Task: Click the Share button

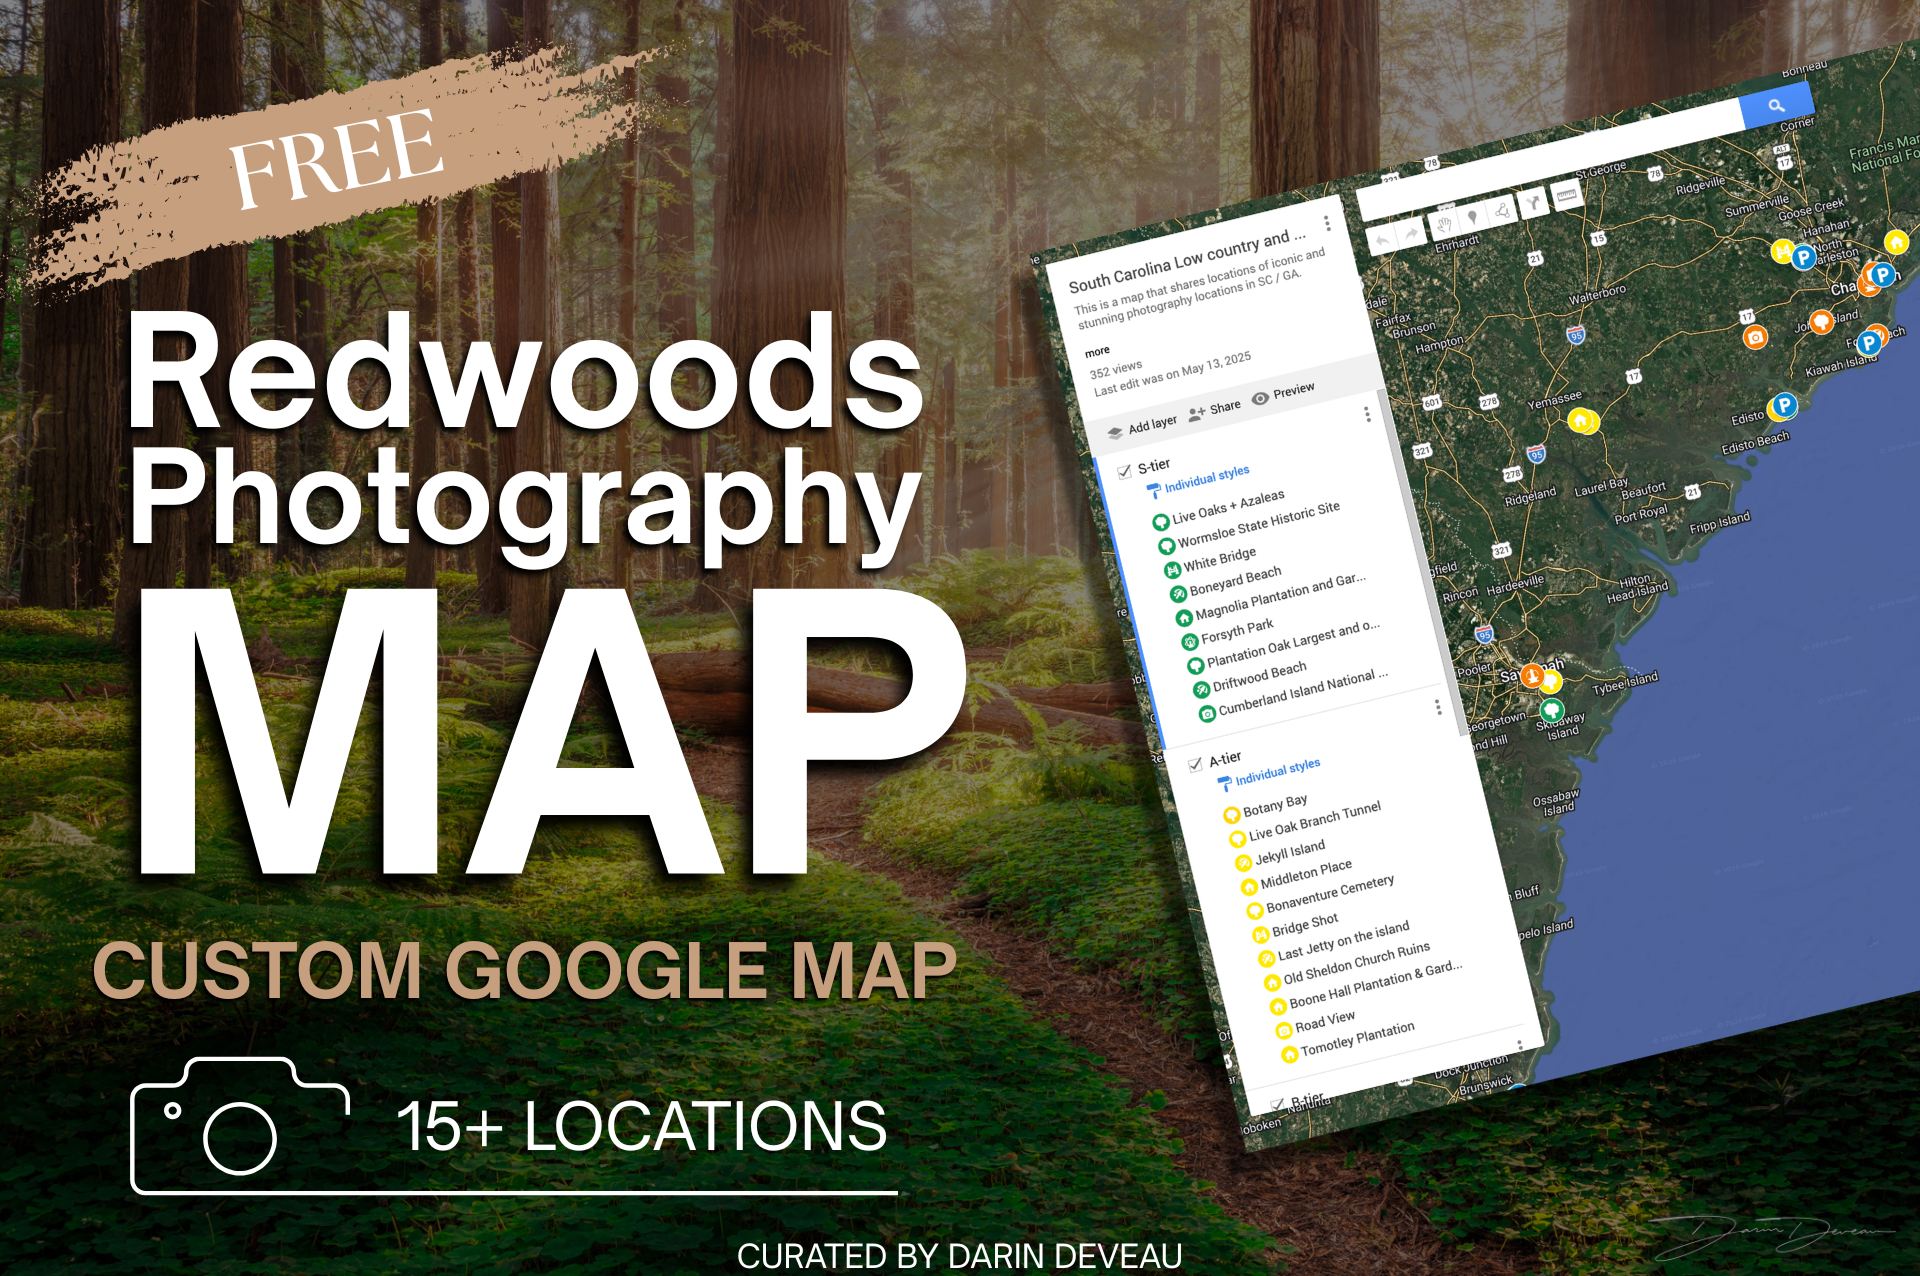Action: click(1214, 410)
